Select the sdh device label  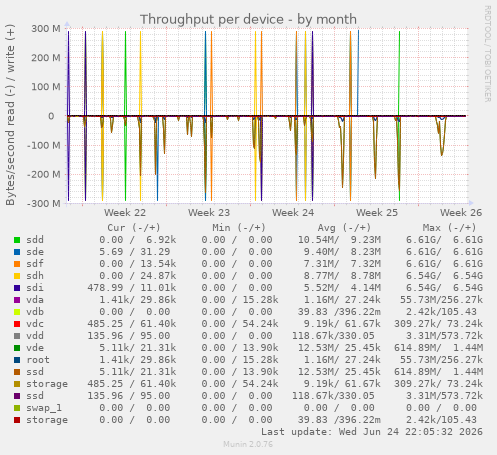click(35, 276)
